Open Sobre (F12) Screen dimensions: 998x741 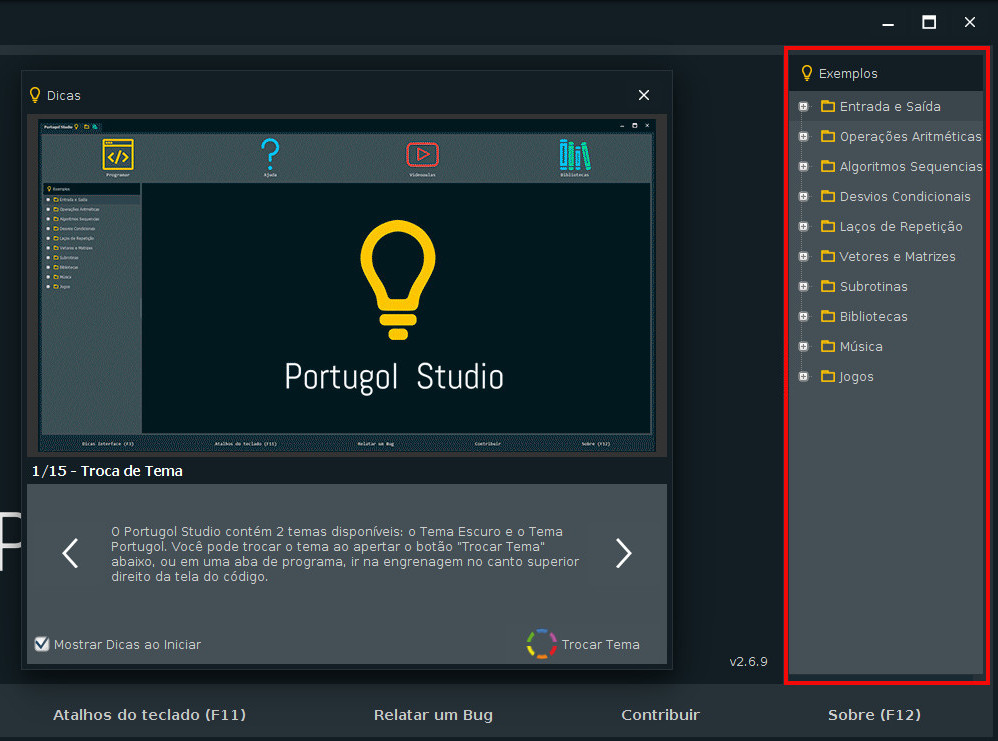tap(874, 715)
